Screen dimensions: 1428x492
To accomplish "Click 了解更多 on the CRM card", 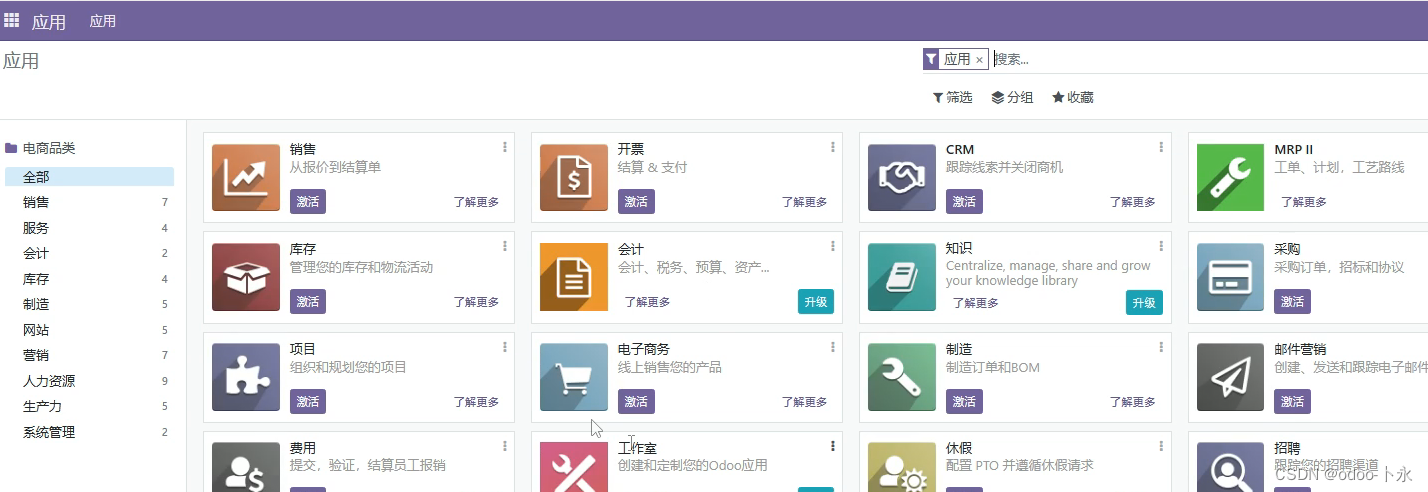I will (1132, 201).
